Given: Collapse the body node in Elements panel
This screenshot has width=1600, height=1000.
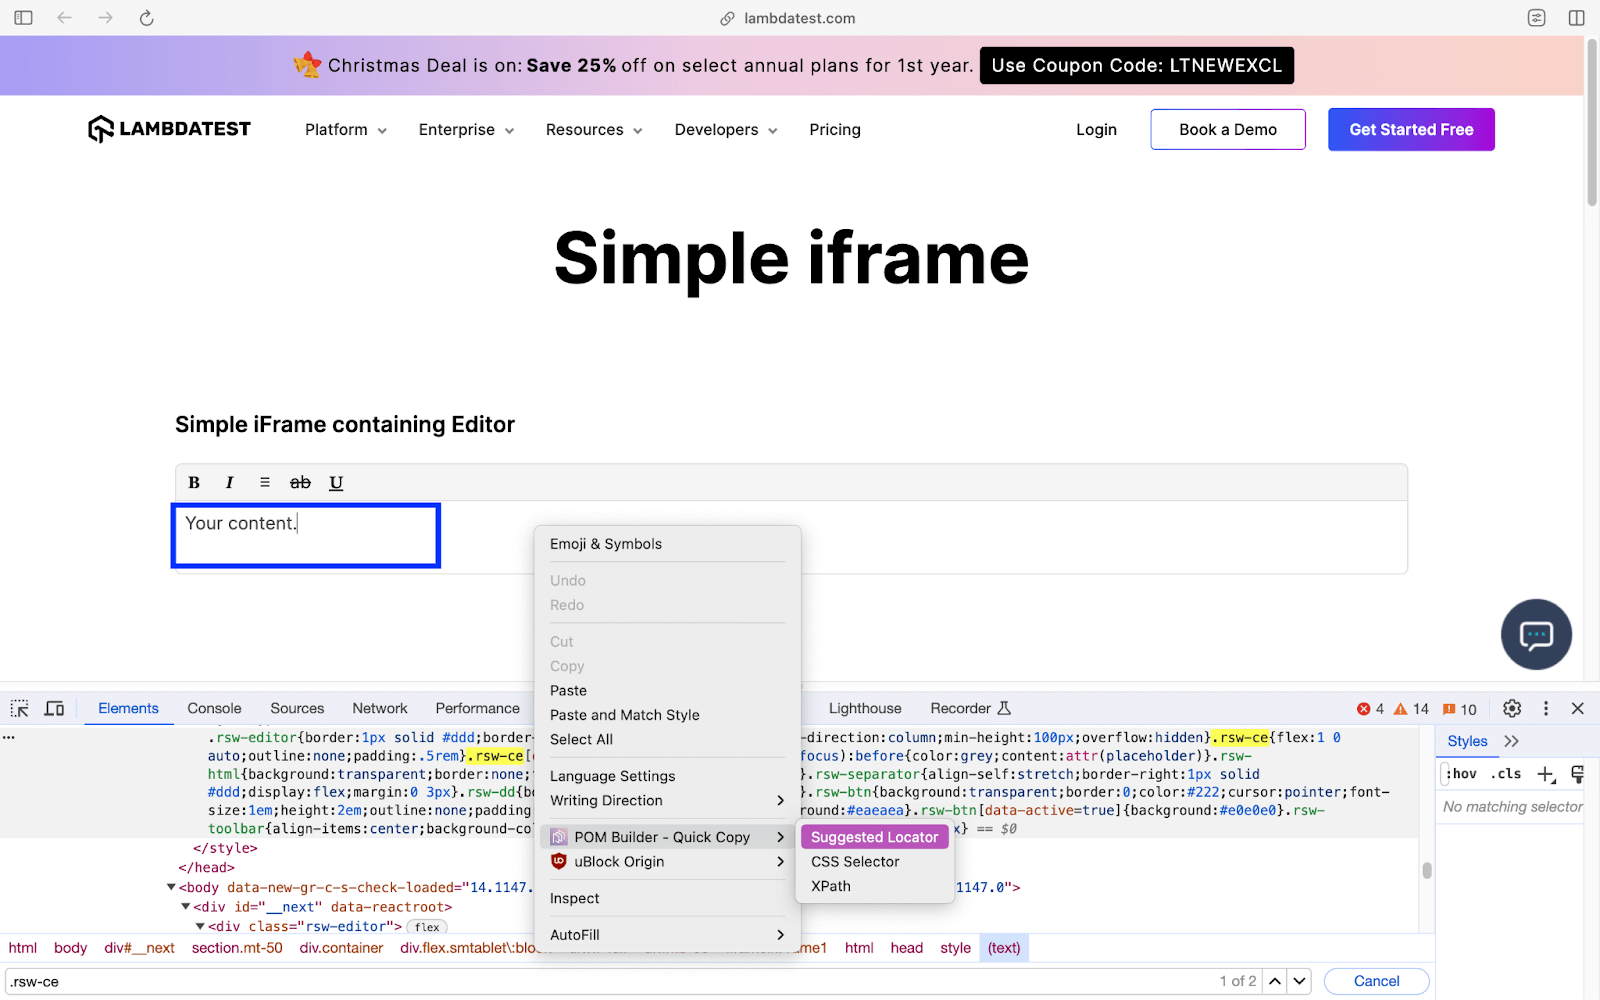Looking at the screenshot, I should click(x=170, y=887).
